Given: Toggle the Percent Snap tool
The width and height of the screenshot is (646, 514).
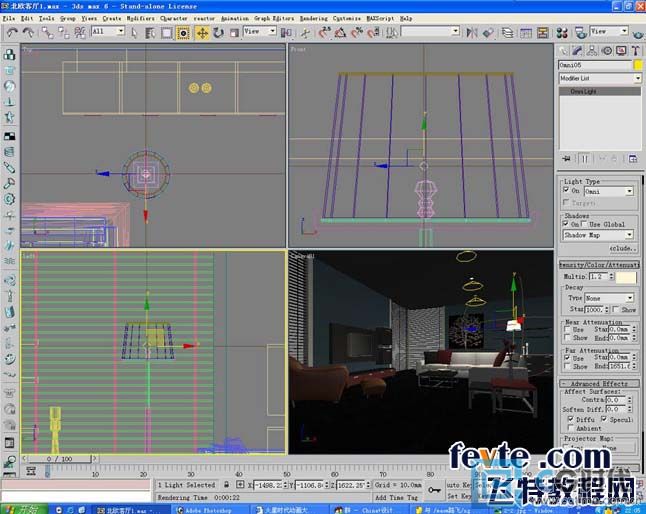Looking at the screenshot, I should coord(357,33).
